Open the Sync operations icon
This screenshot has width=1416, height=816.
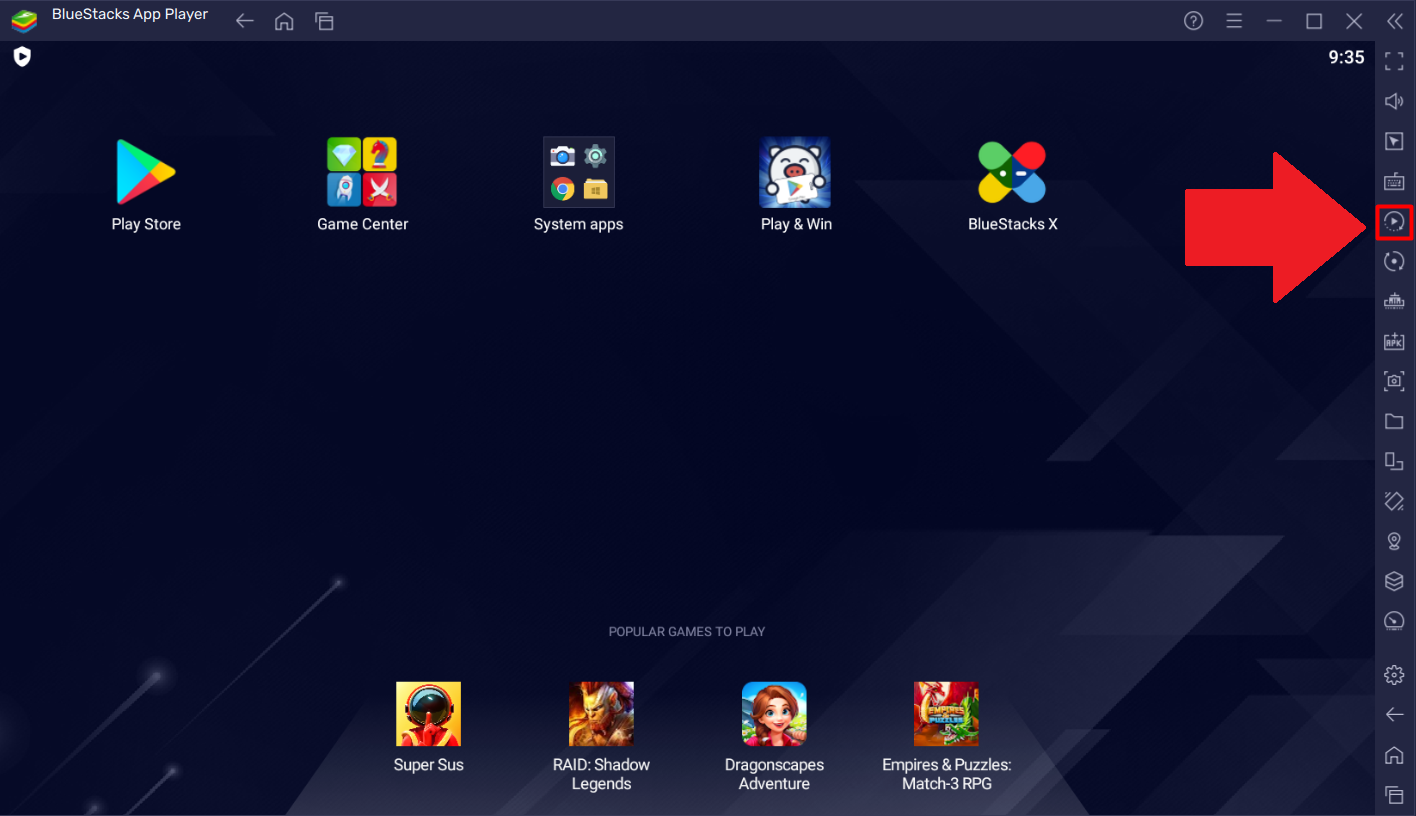pyautogui.click(x=1394, y=261)
